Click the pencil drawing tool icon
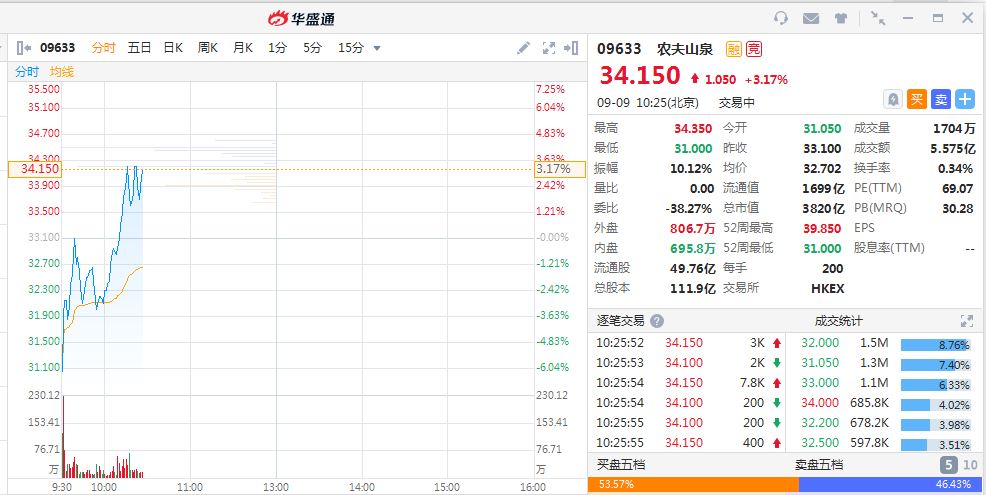Image resolution: width=986 pixels, height=495 pixels. coord(523,47)
